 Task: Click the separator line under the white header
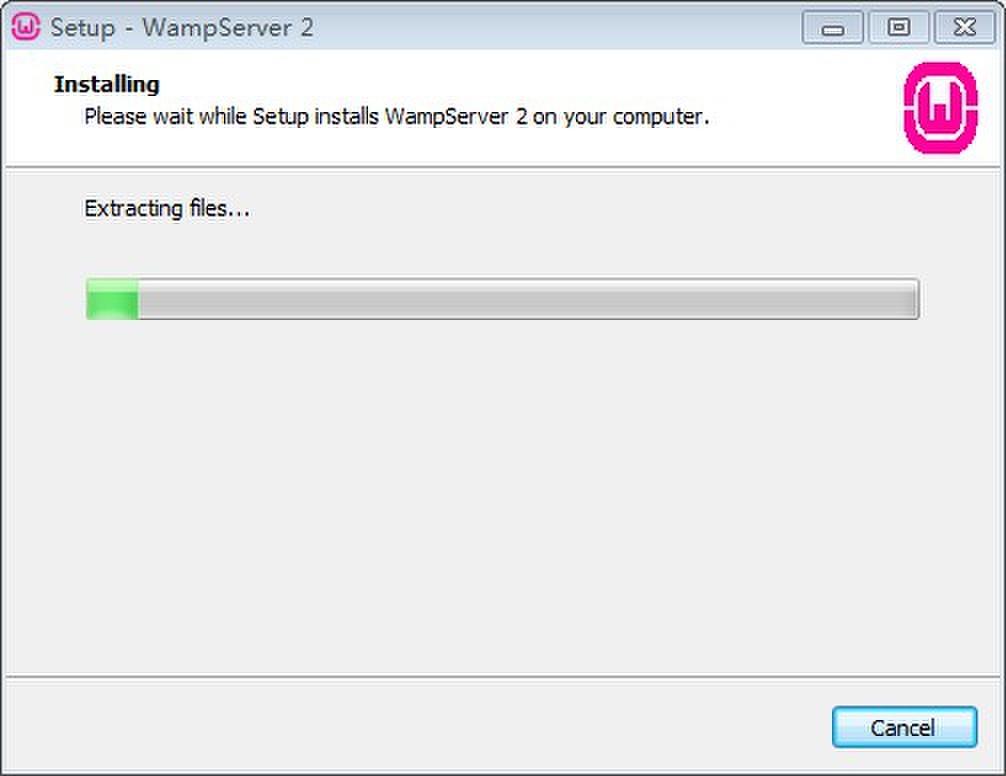point(503,167)
